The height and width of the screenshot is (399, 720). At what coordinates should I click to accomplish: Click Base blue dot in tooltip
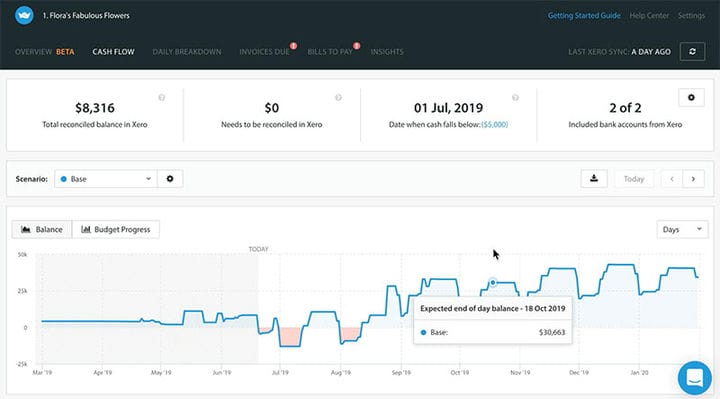(x=423, y=332)
